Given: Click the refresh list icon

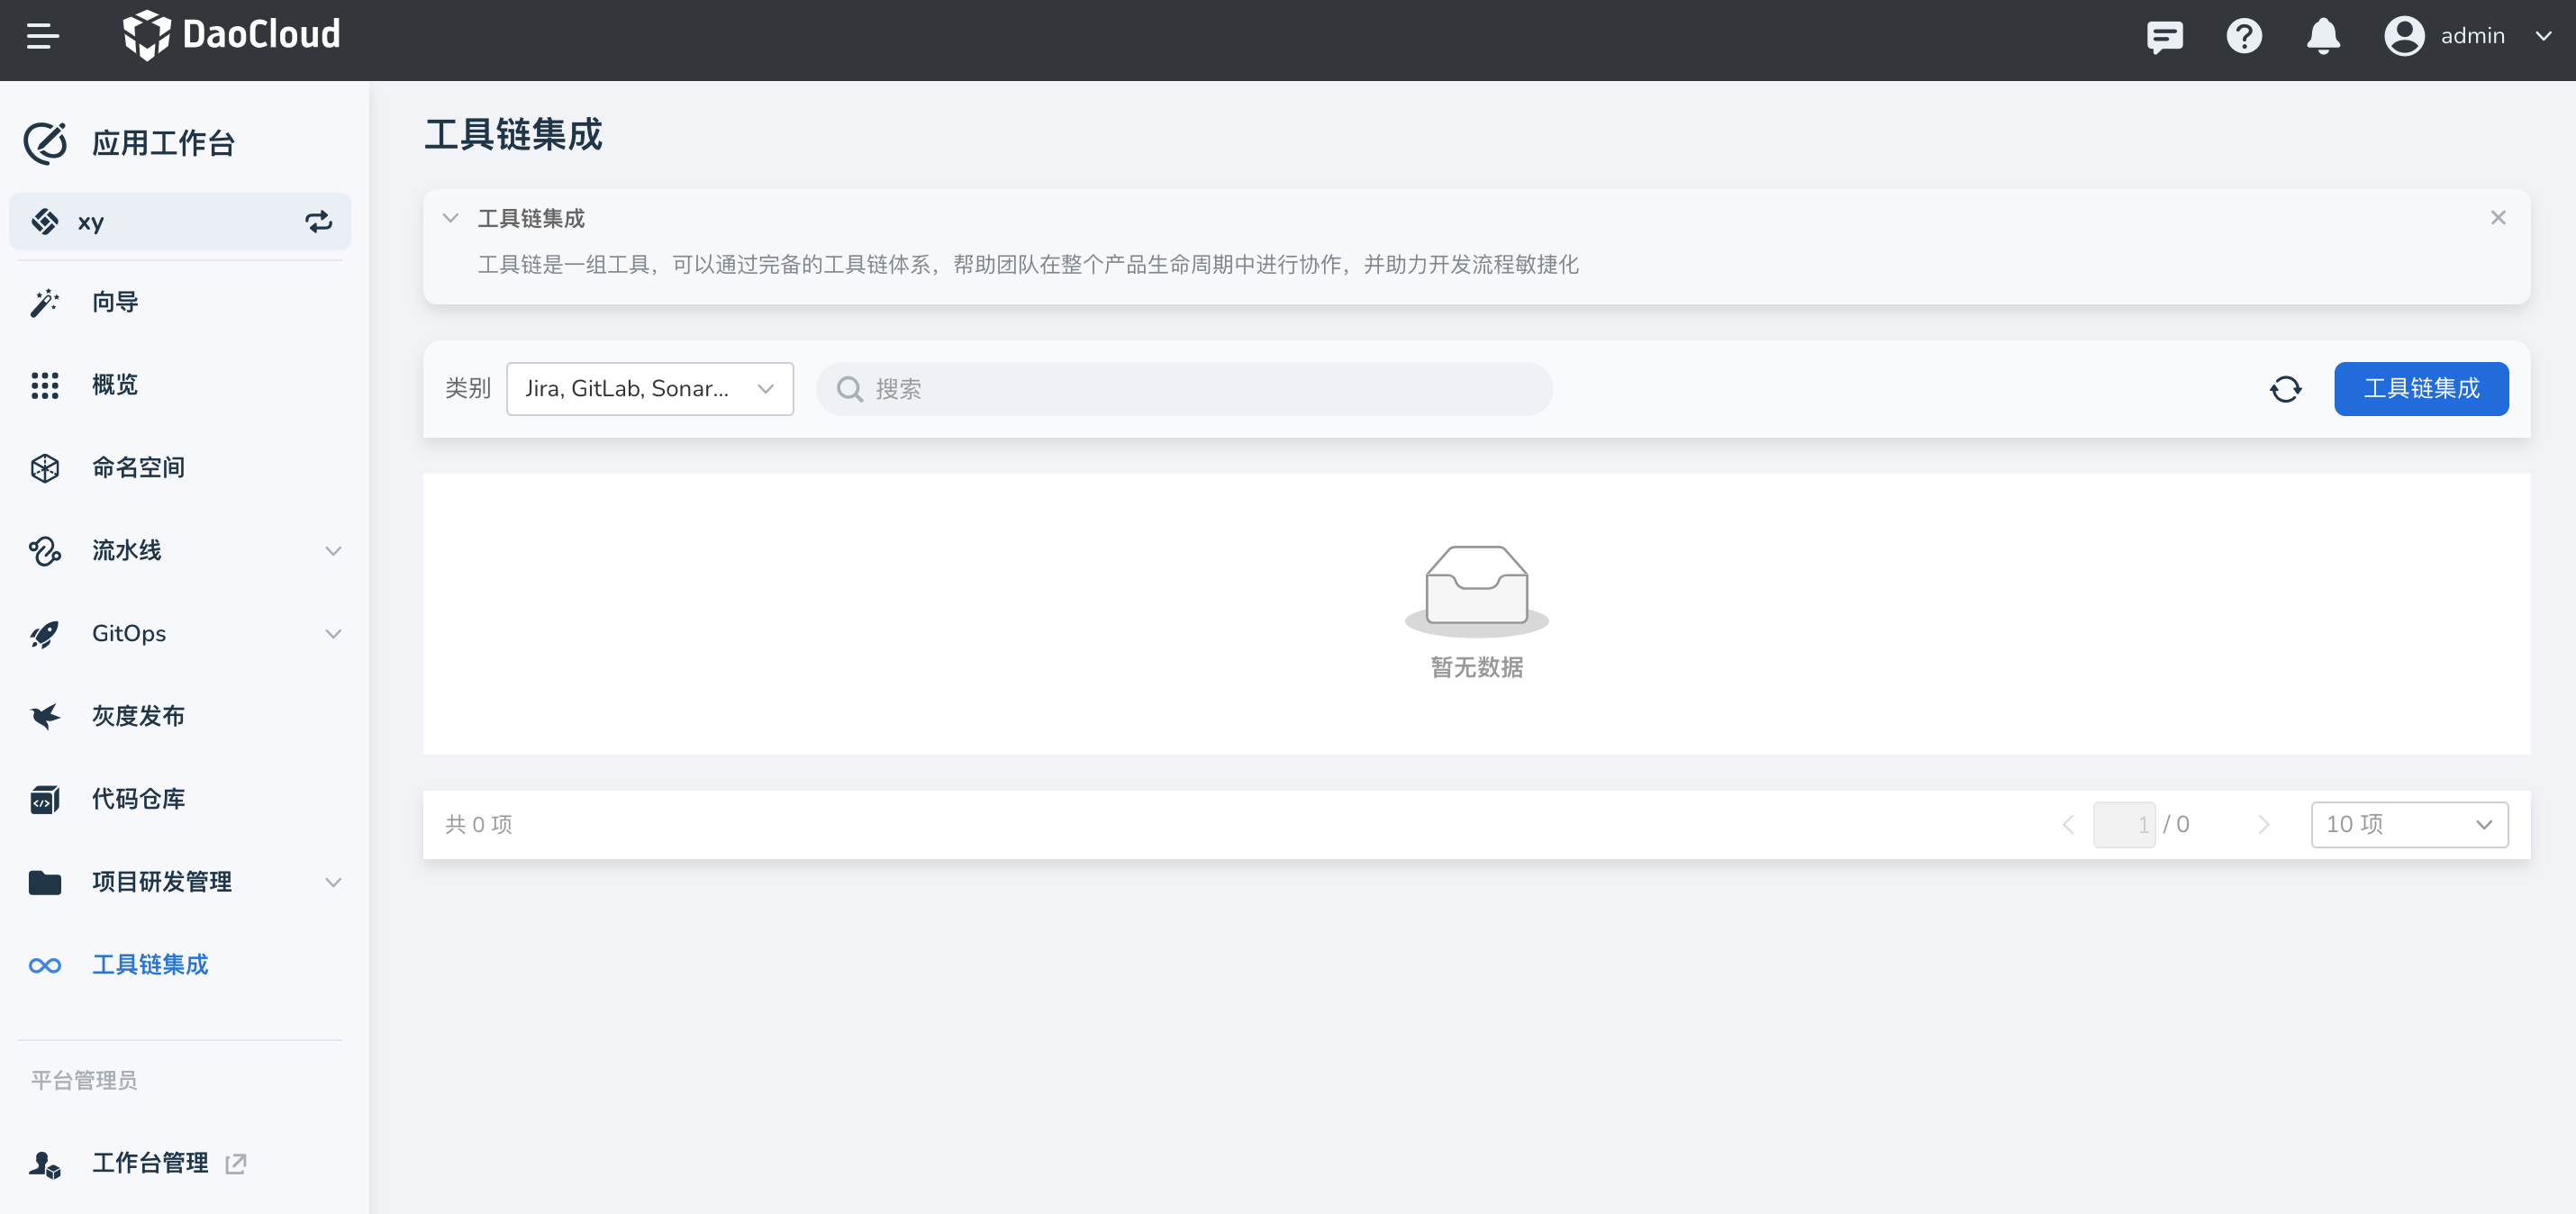Looking at the screenshot, I should pyautogui.click(x=2285, y=389).
